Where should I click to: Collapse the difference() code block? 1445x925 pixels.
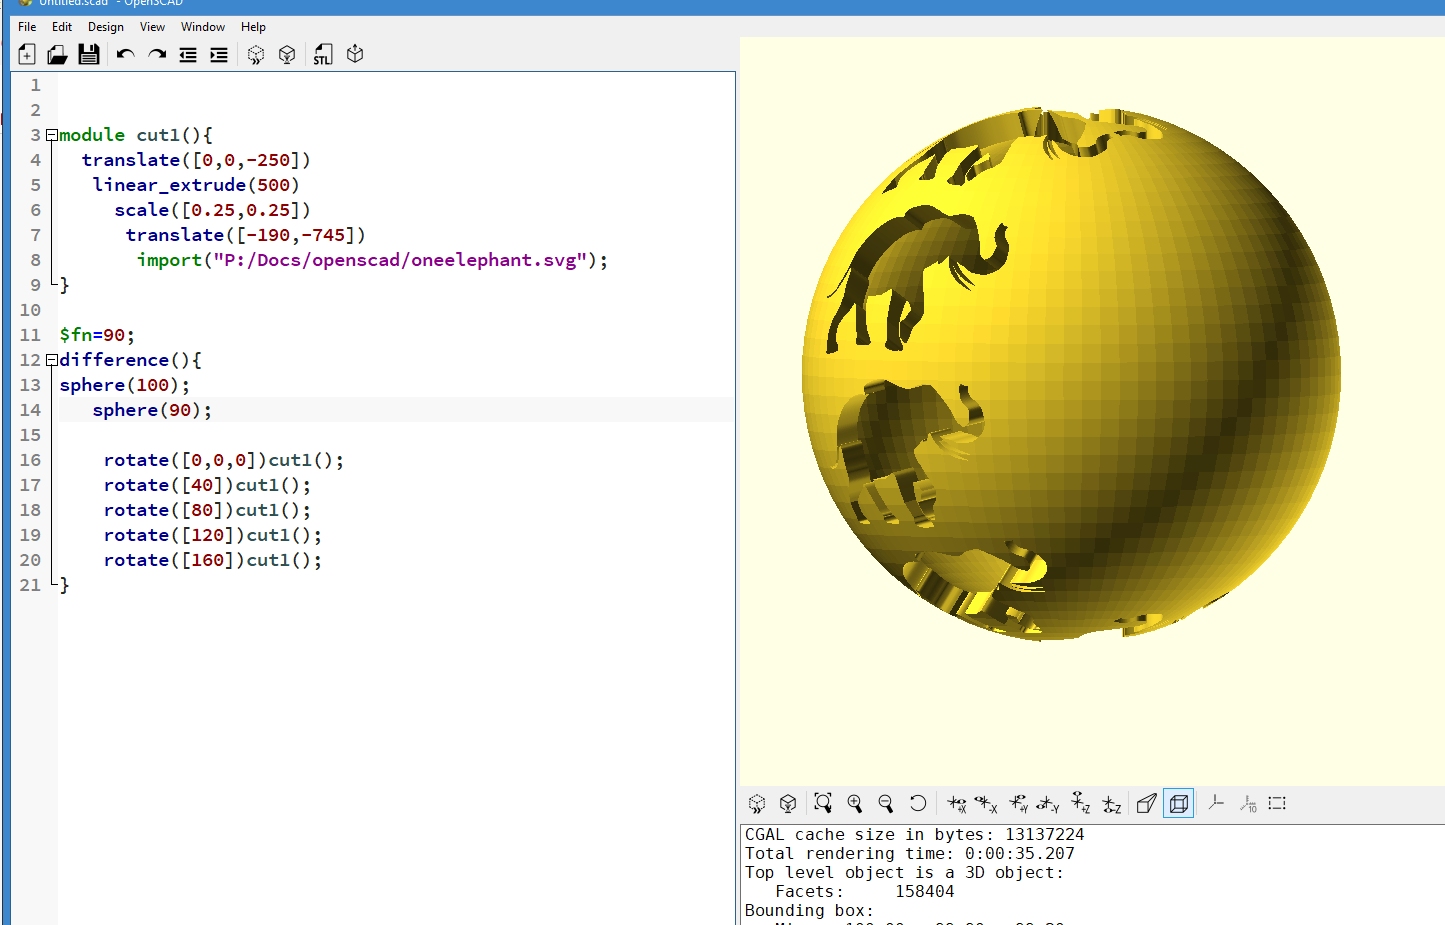click(x=51, y=360)
